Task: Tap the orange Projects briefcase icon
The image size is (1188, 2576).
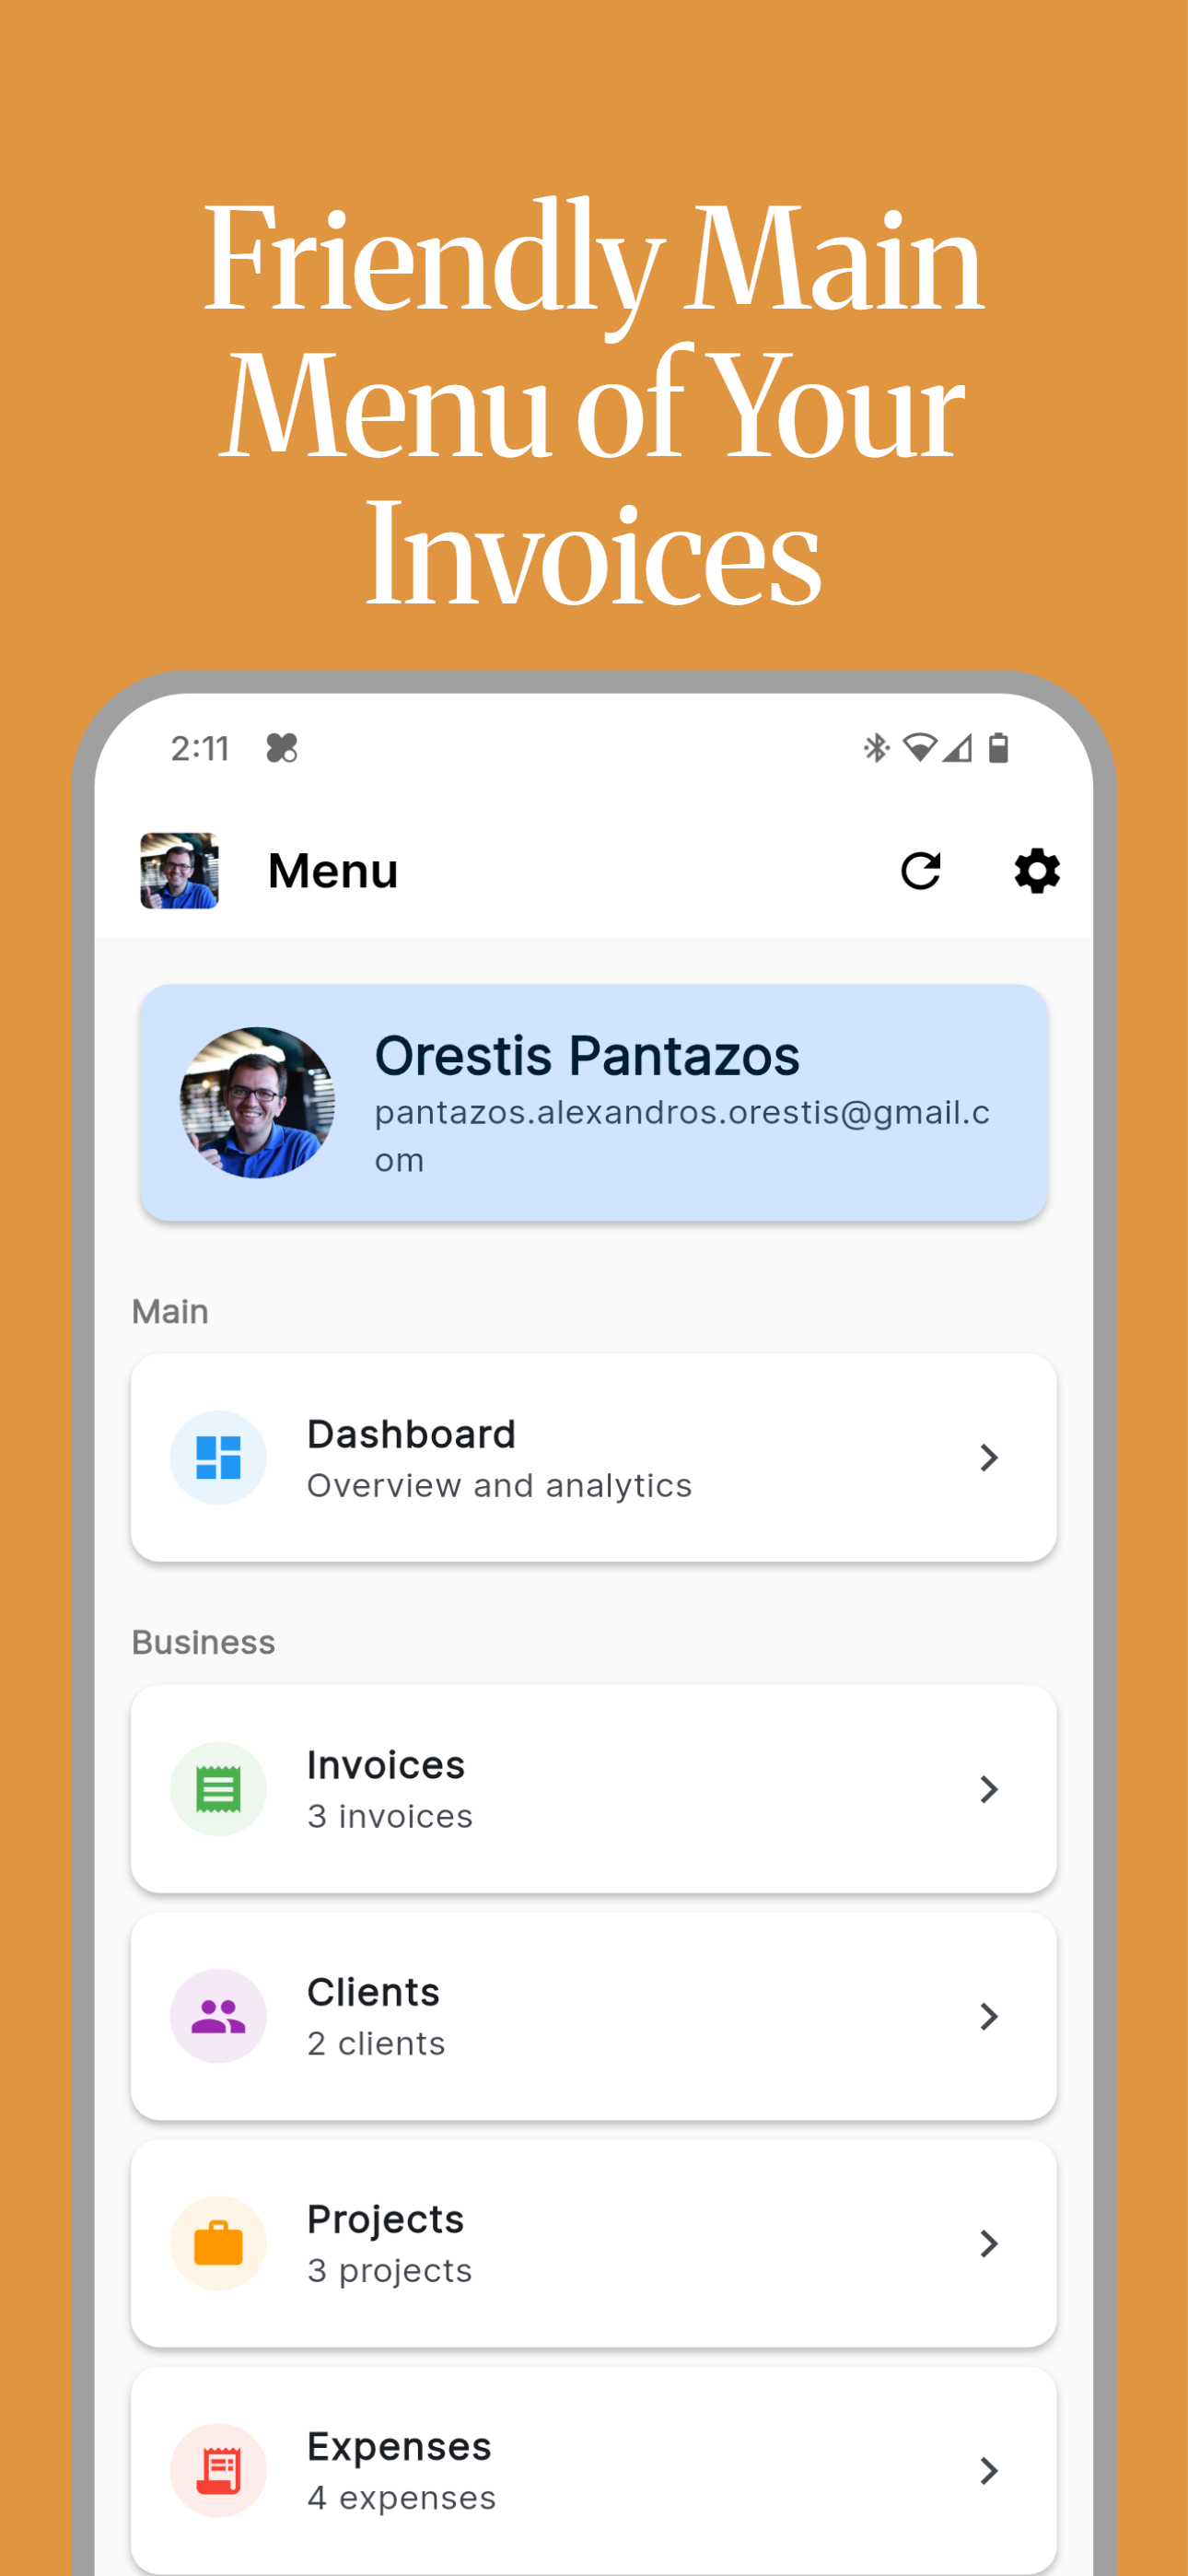Action: [218, 2243]
